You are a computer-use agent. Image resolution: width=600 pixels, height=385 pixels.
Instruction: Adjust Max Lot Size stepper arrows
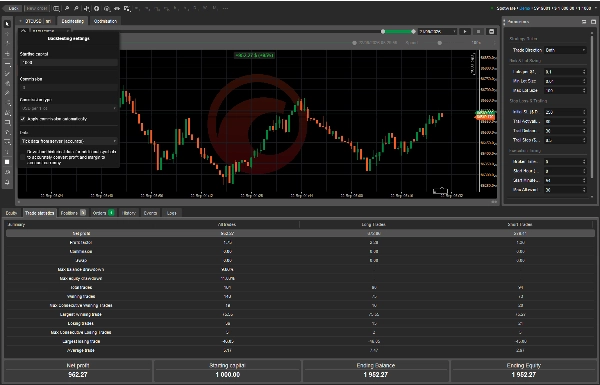pyautogui.click(x=584, y=91)
